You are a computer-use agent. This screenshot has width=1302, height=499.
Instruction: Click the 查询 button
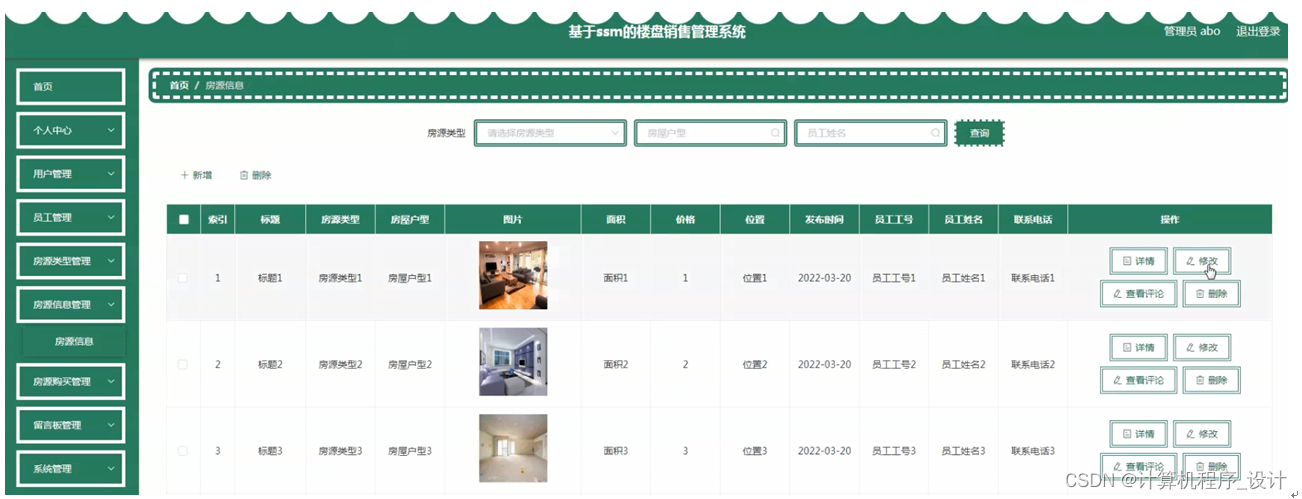[979, 133]
